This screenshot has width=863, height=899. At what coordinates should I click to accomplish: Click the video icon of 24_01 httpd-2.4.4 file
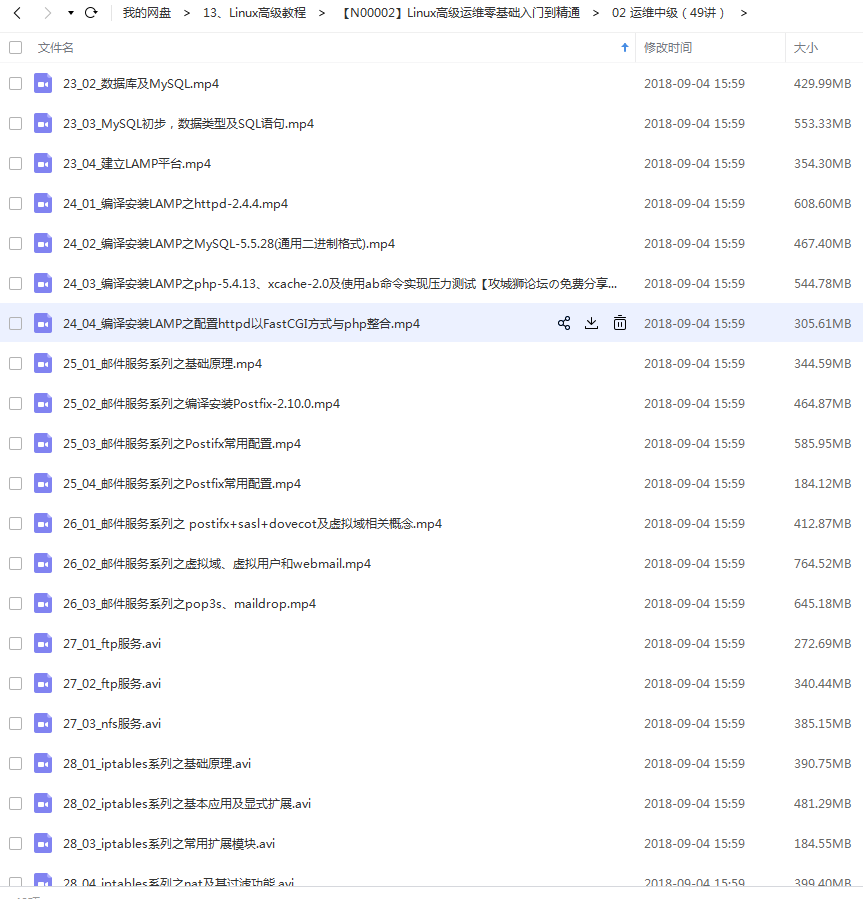pos(43,204)
